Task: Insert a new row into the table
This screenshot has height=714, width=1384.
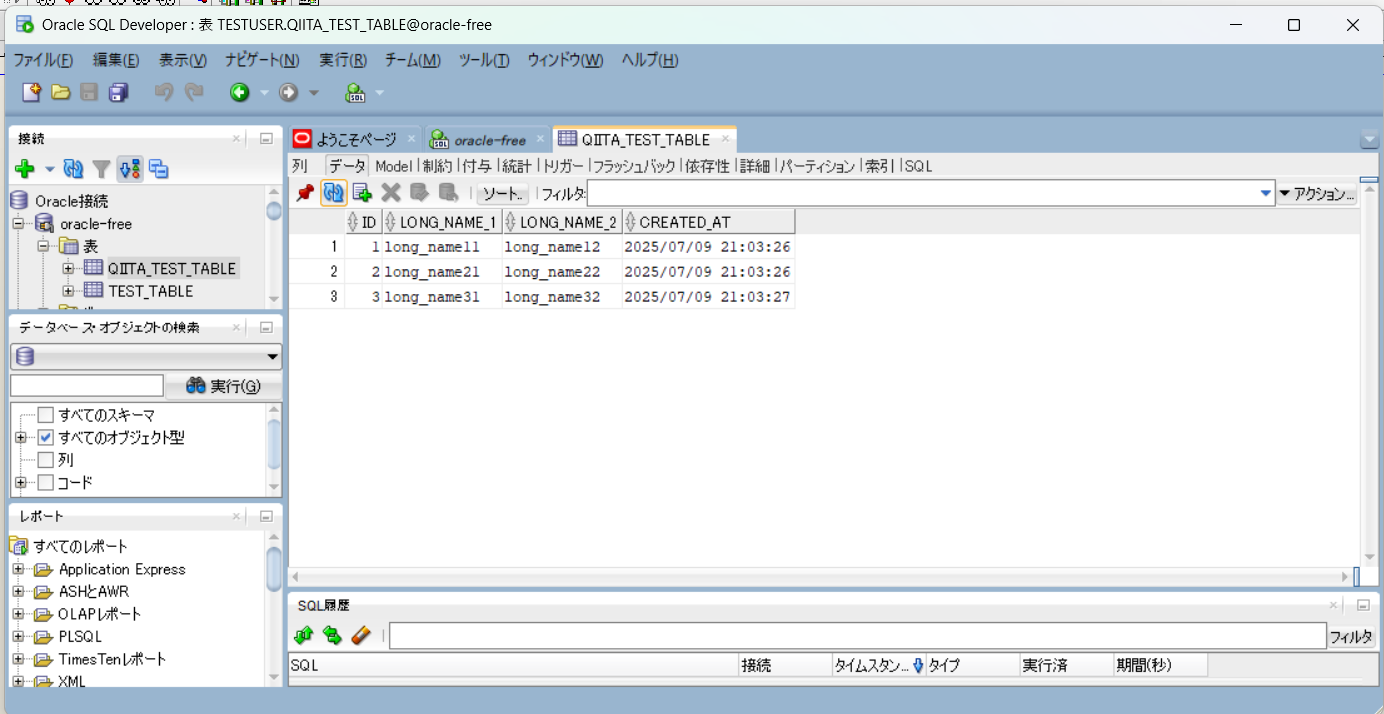Action: 362,193
